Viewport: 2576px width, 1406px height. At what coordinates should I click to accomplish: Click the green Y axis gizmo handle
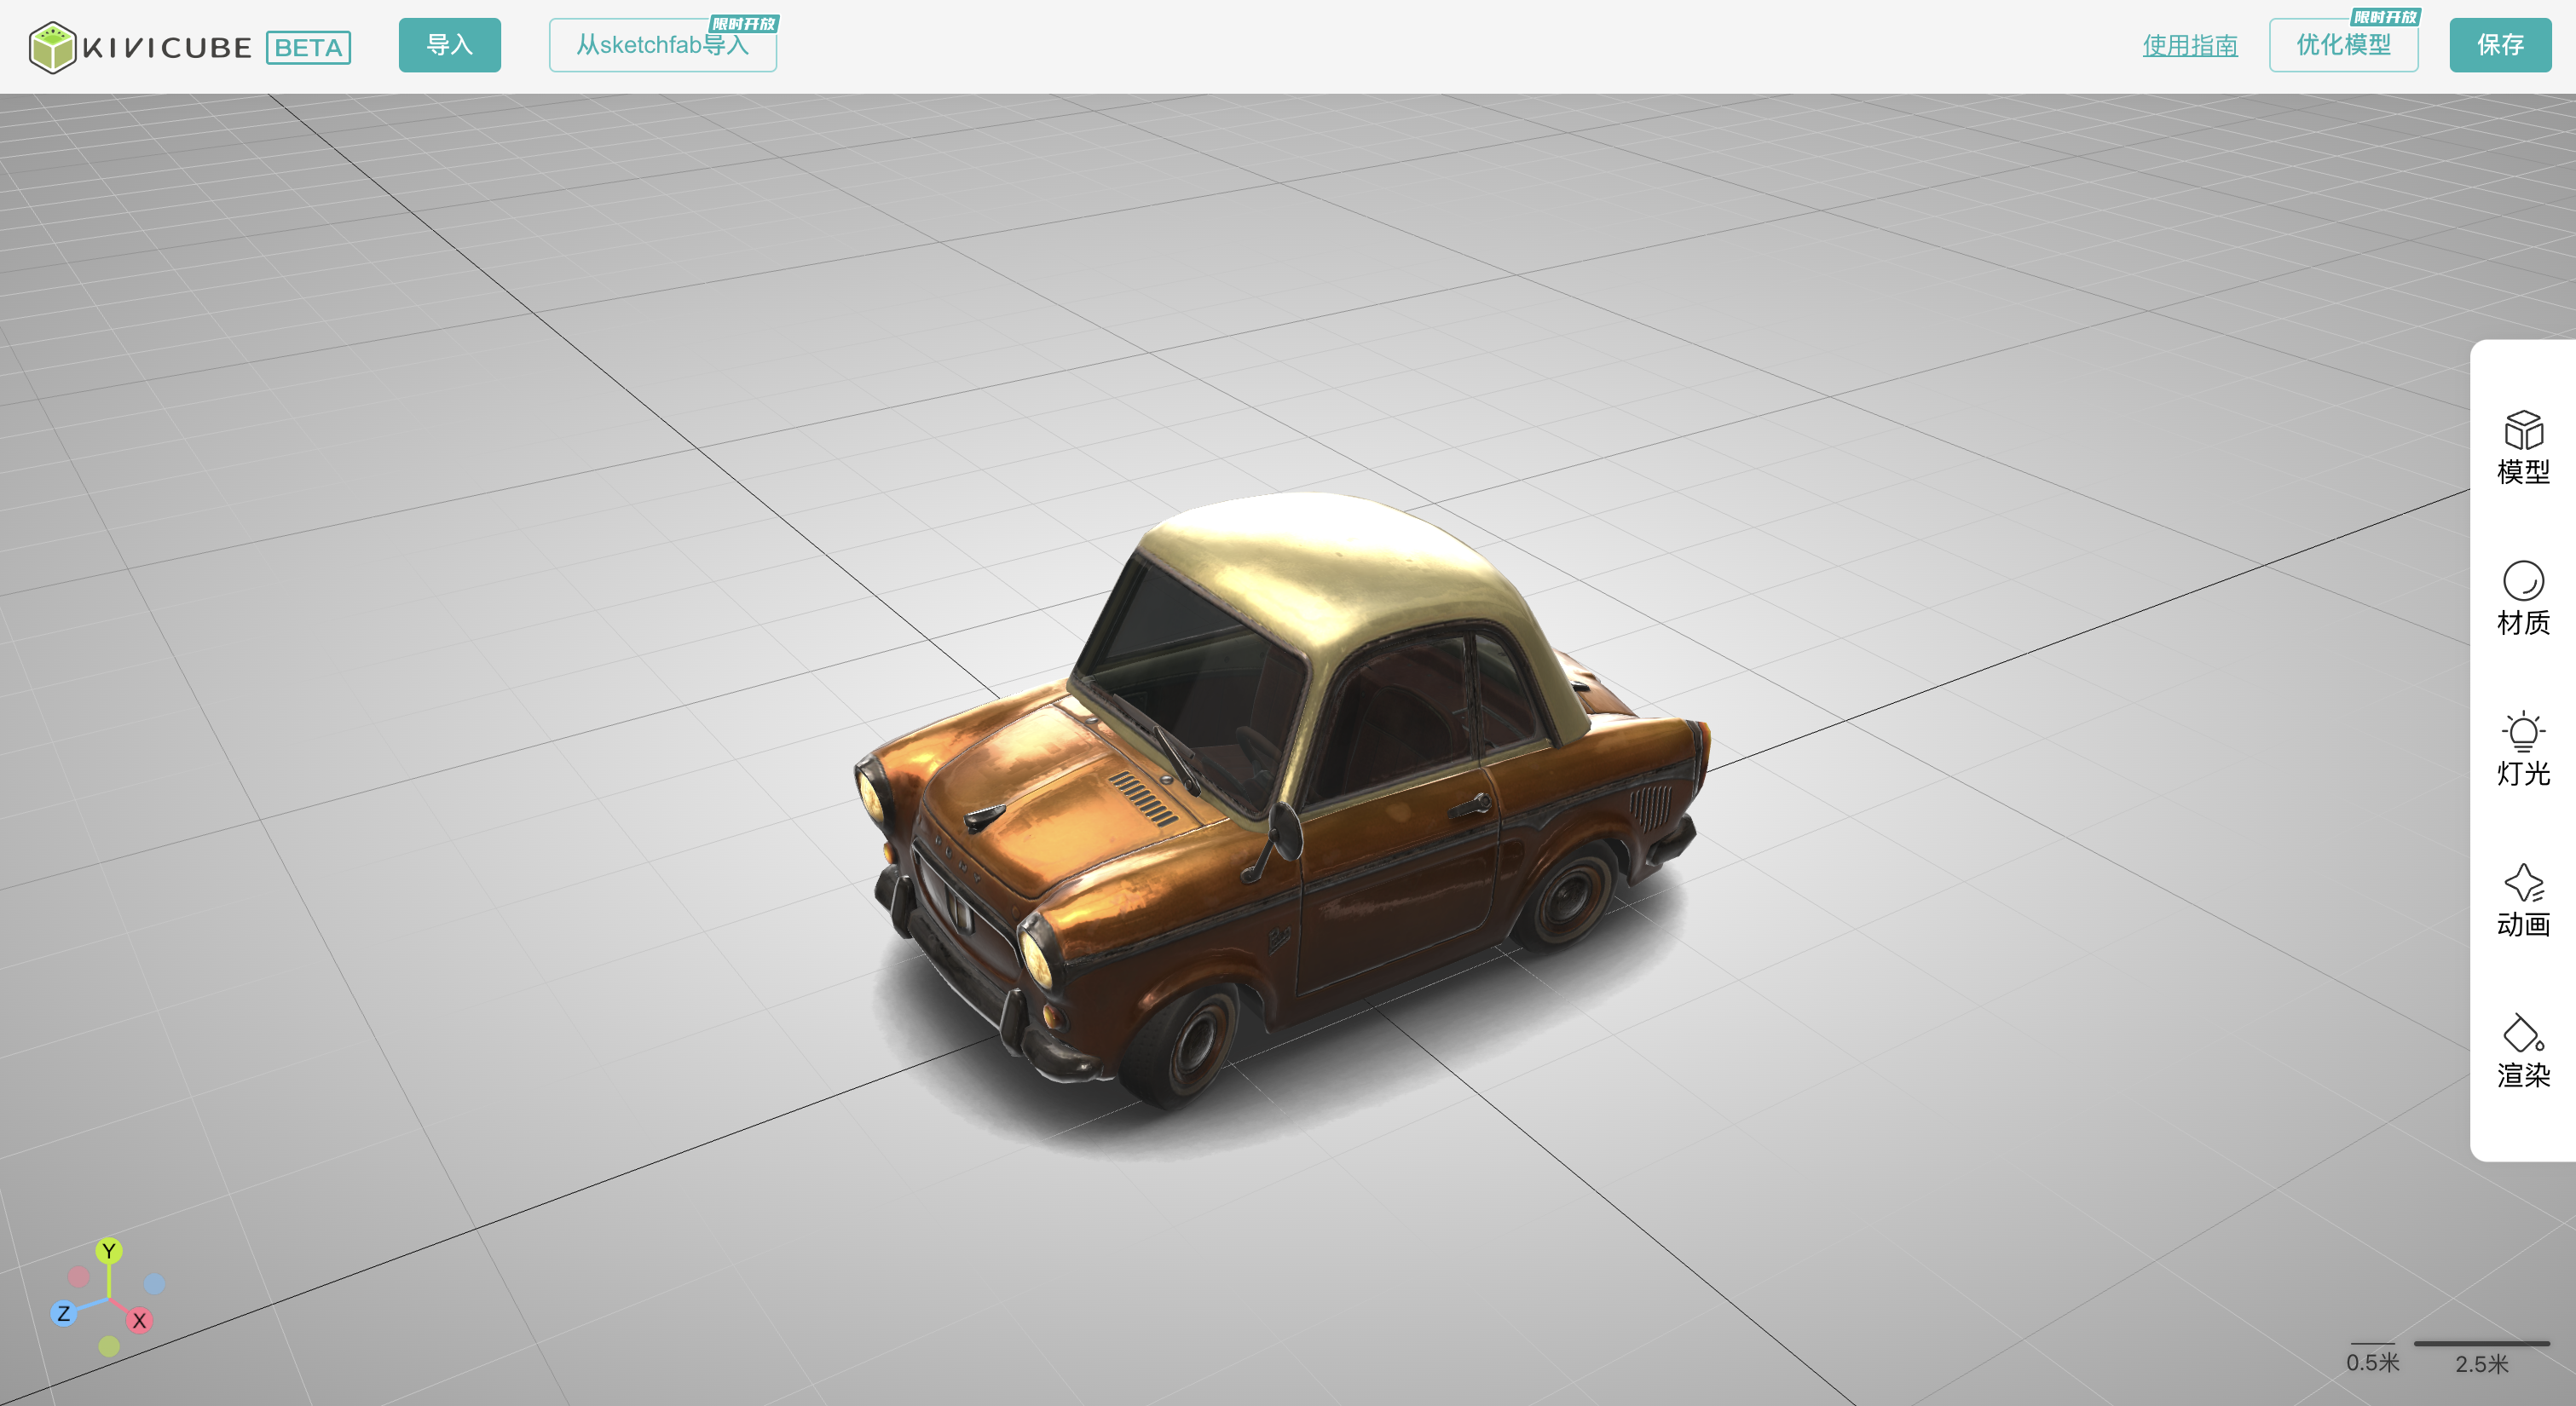coord(109,1250)
